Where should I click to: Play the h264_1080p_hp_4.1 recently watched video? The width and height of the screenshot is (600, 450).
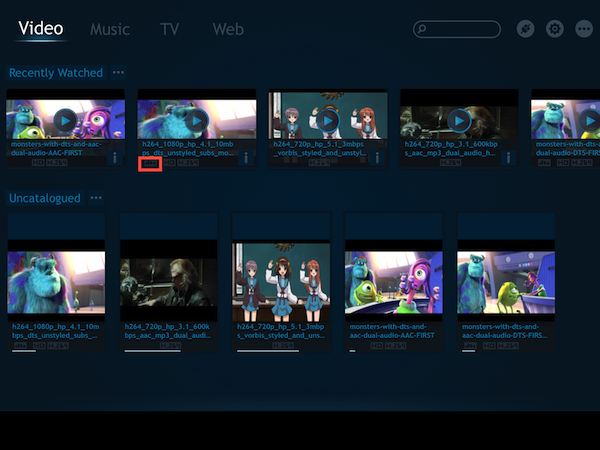(x=197, y=121)
